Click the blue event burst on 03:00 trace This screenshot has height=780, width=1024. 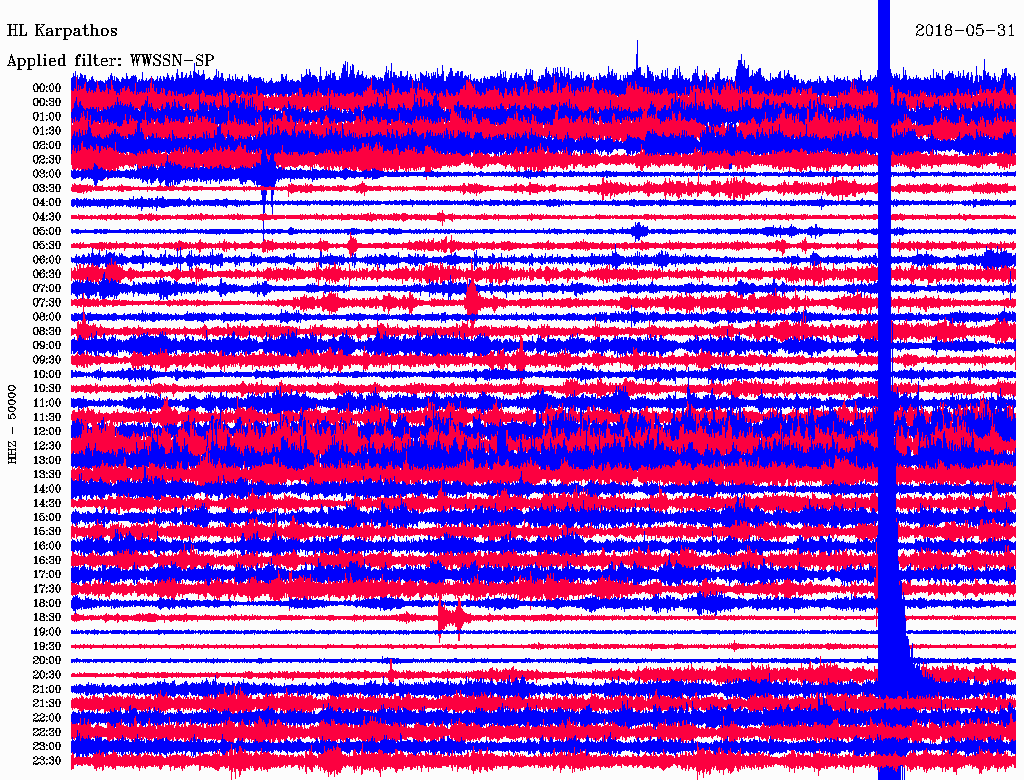(265, 173)
